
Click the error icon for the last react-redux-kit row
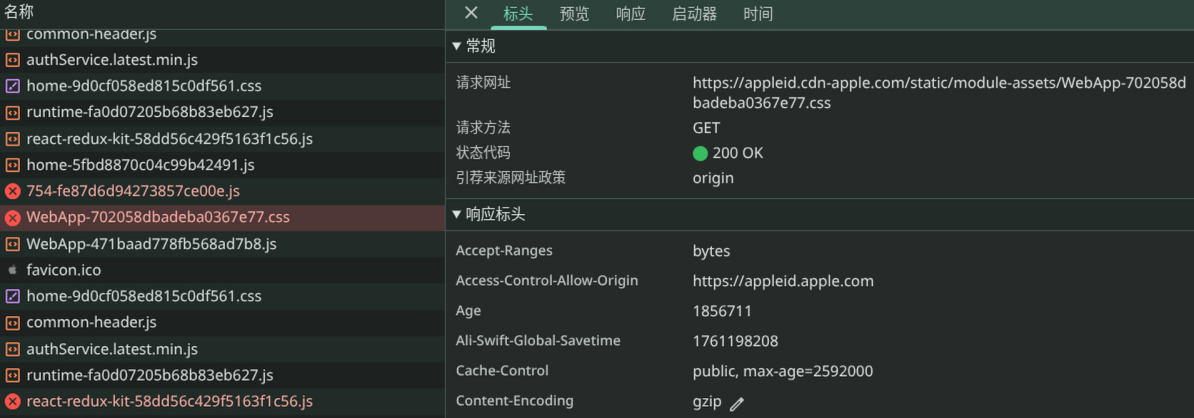[x=13, y=401]
